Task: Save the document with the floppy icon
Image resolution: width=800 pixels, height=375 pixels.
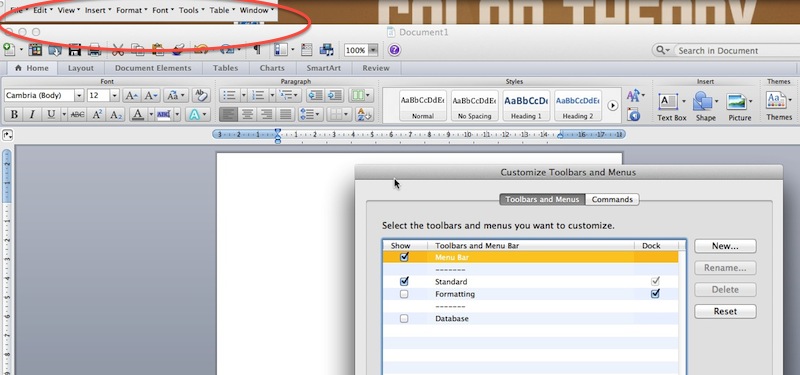Action: [74, 50]
